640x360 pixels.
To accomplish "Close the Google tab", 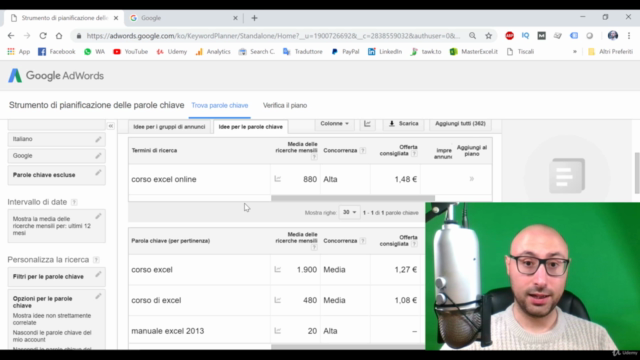I will 235,18.
